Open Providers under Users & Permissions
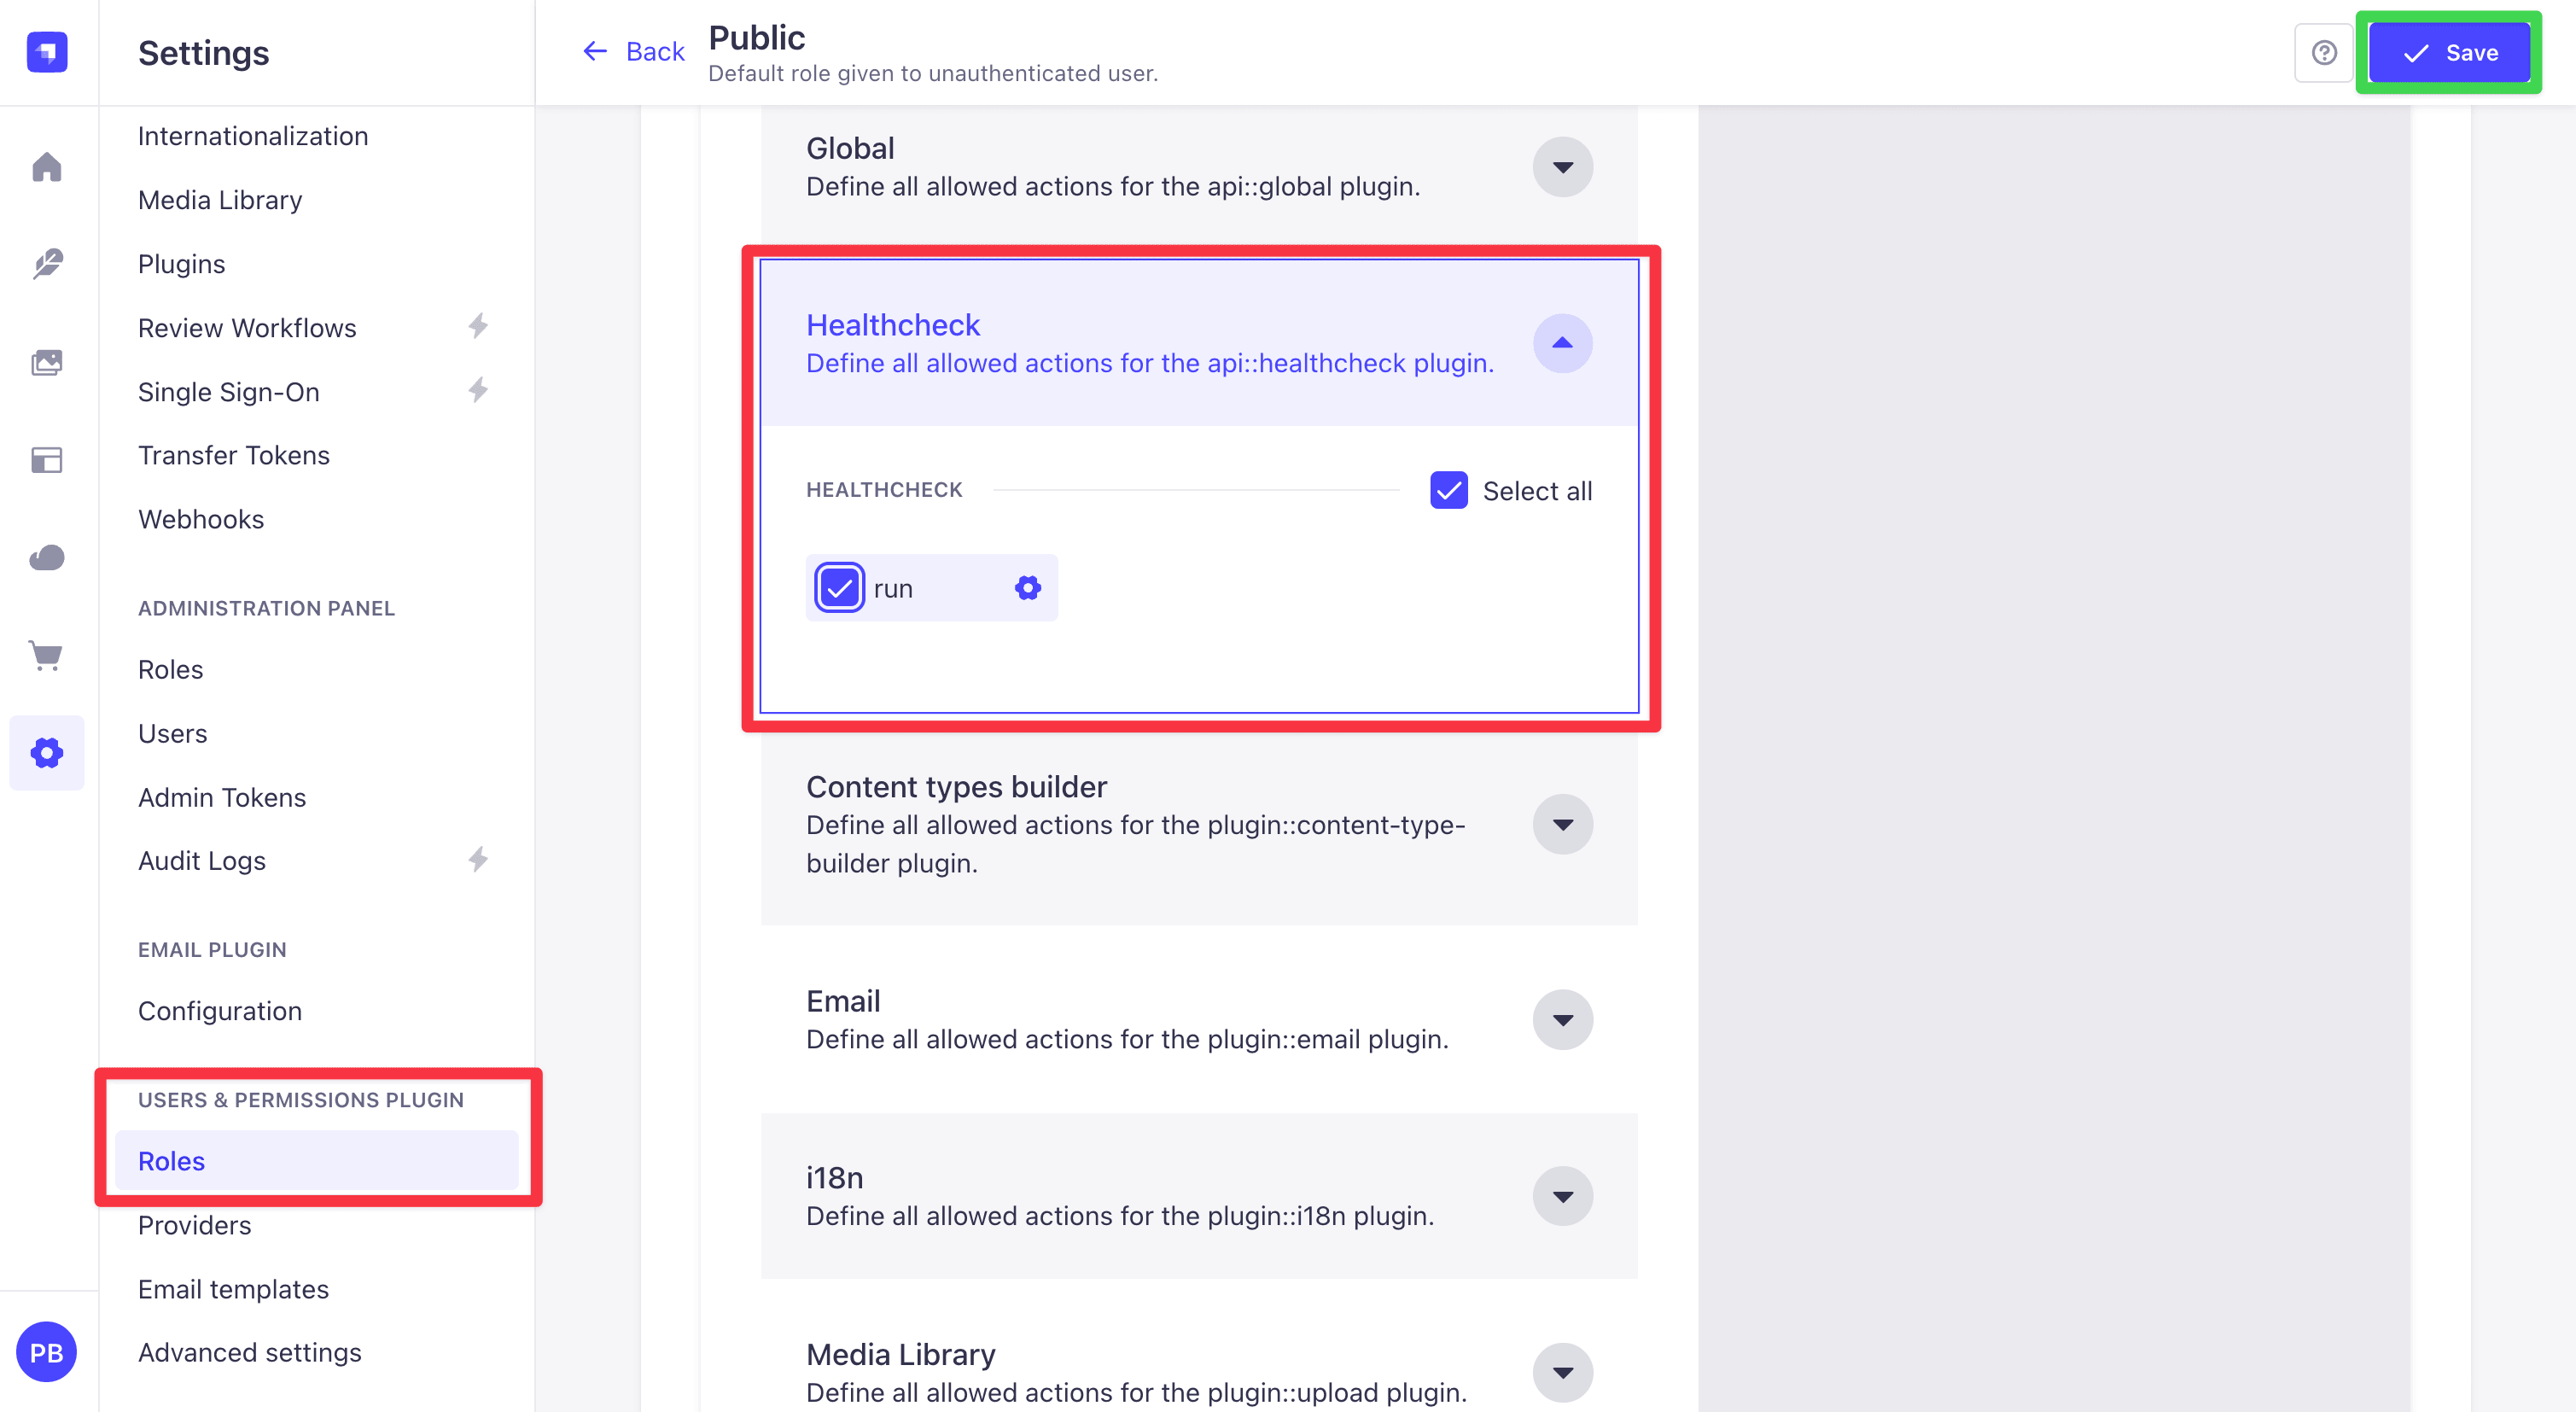This screenshot has width=2576, height=1412. [195, 1225]
